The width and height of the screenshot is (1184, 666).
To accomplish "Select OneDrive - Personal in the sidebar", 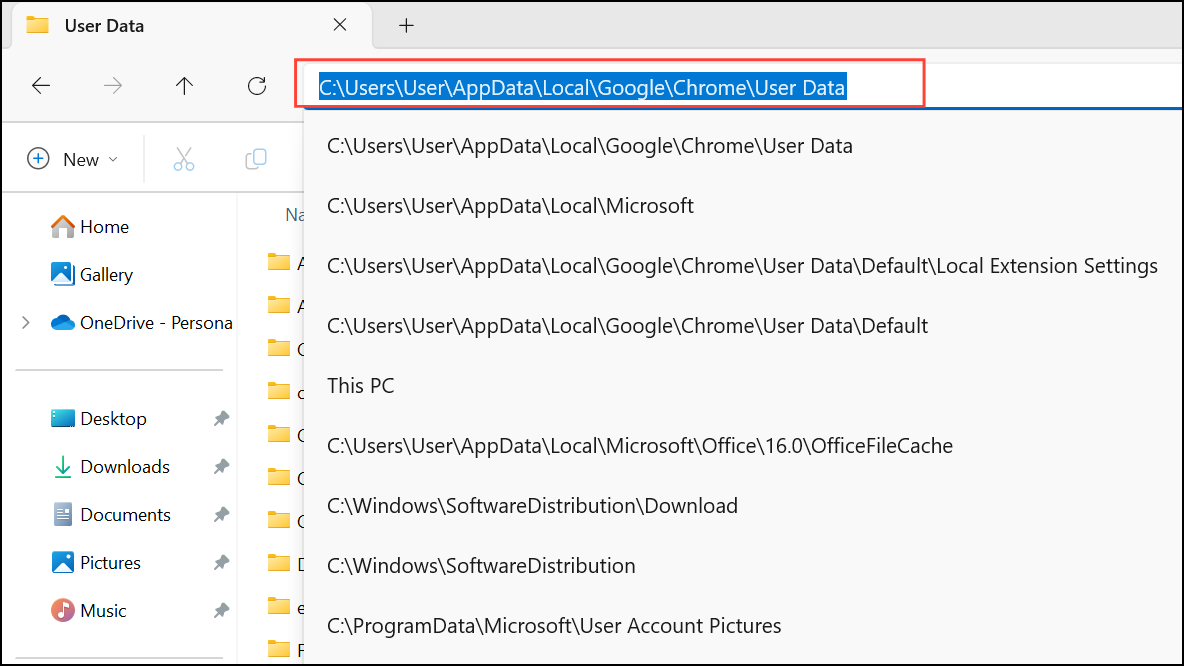I will click(x=141, y=323).
